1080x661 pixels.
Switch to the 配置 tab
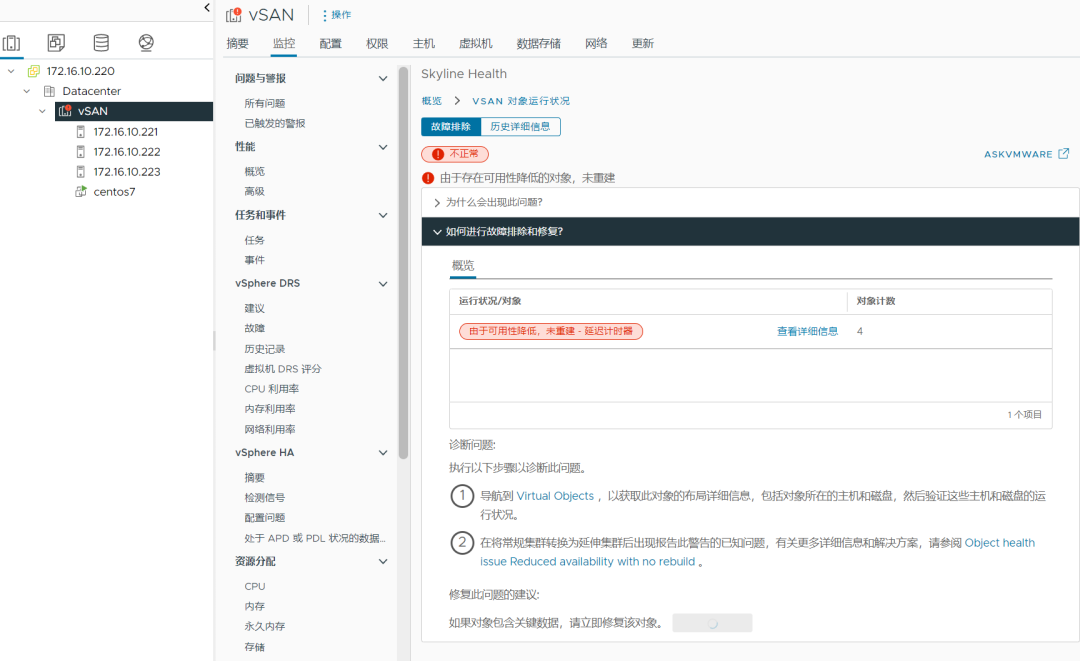[331, 43]
